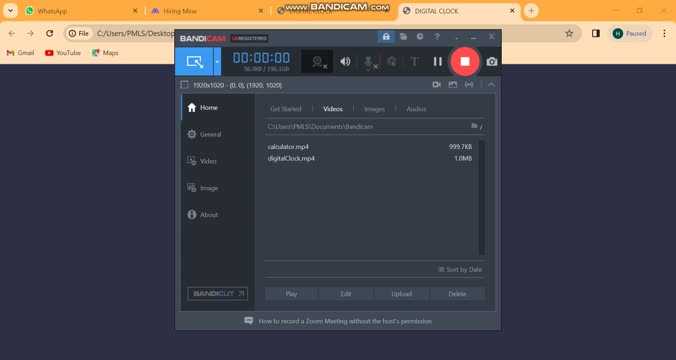
Task: Stop the recording with the red button
Action: point(465,61)
